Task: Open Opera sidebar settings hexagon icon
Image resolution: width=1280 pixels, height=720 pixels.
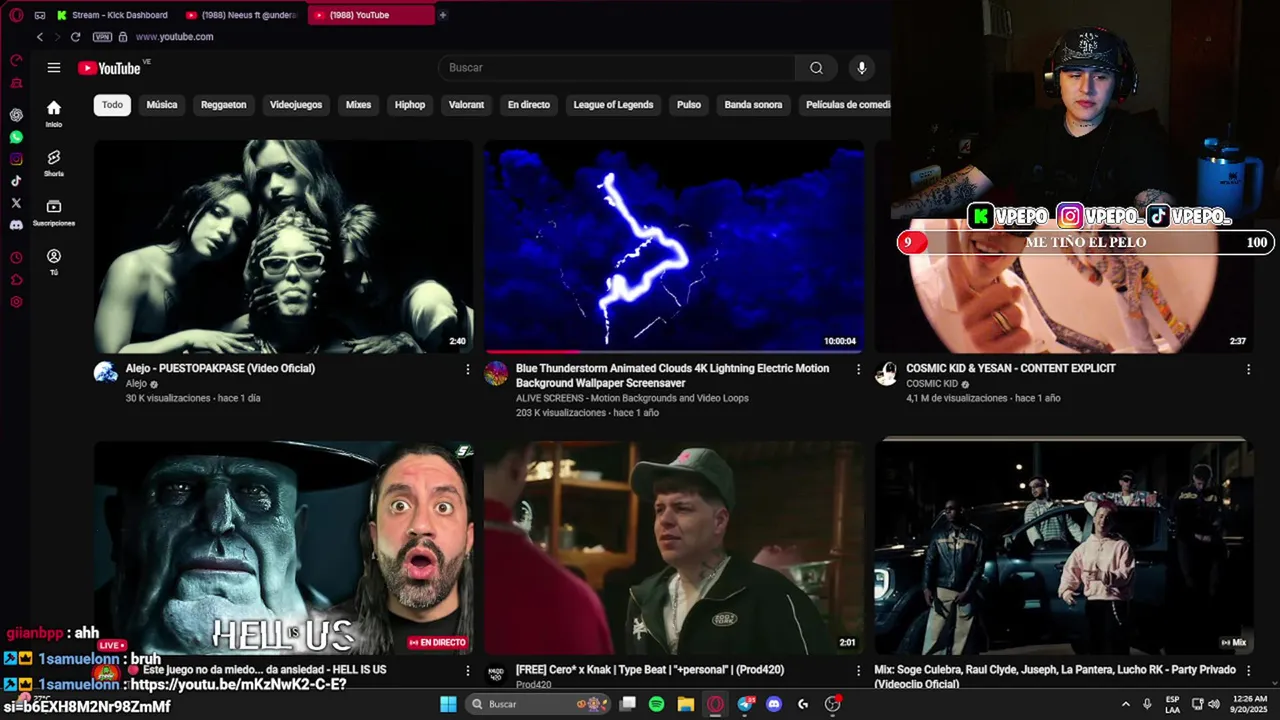Action: (x=16, y=302)
